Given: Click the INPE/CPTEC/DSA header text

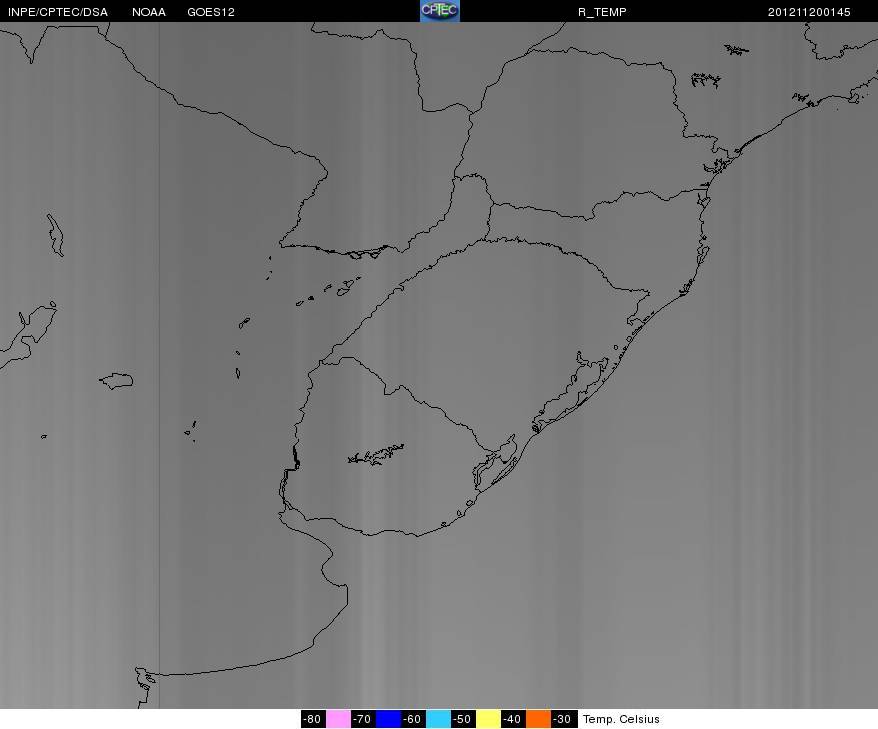Looking at the screenshot, I should tap(58, 12).
